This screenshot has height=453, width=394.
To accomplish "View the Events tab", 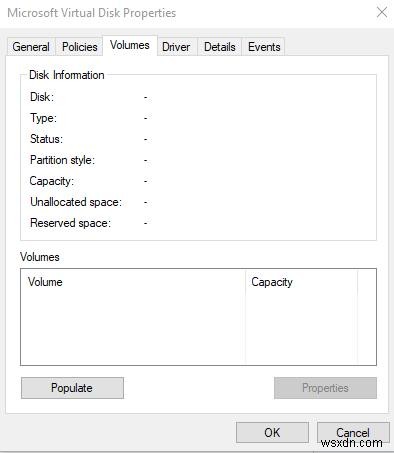I will click(264, 47).
